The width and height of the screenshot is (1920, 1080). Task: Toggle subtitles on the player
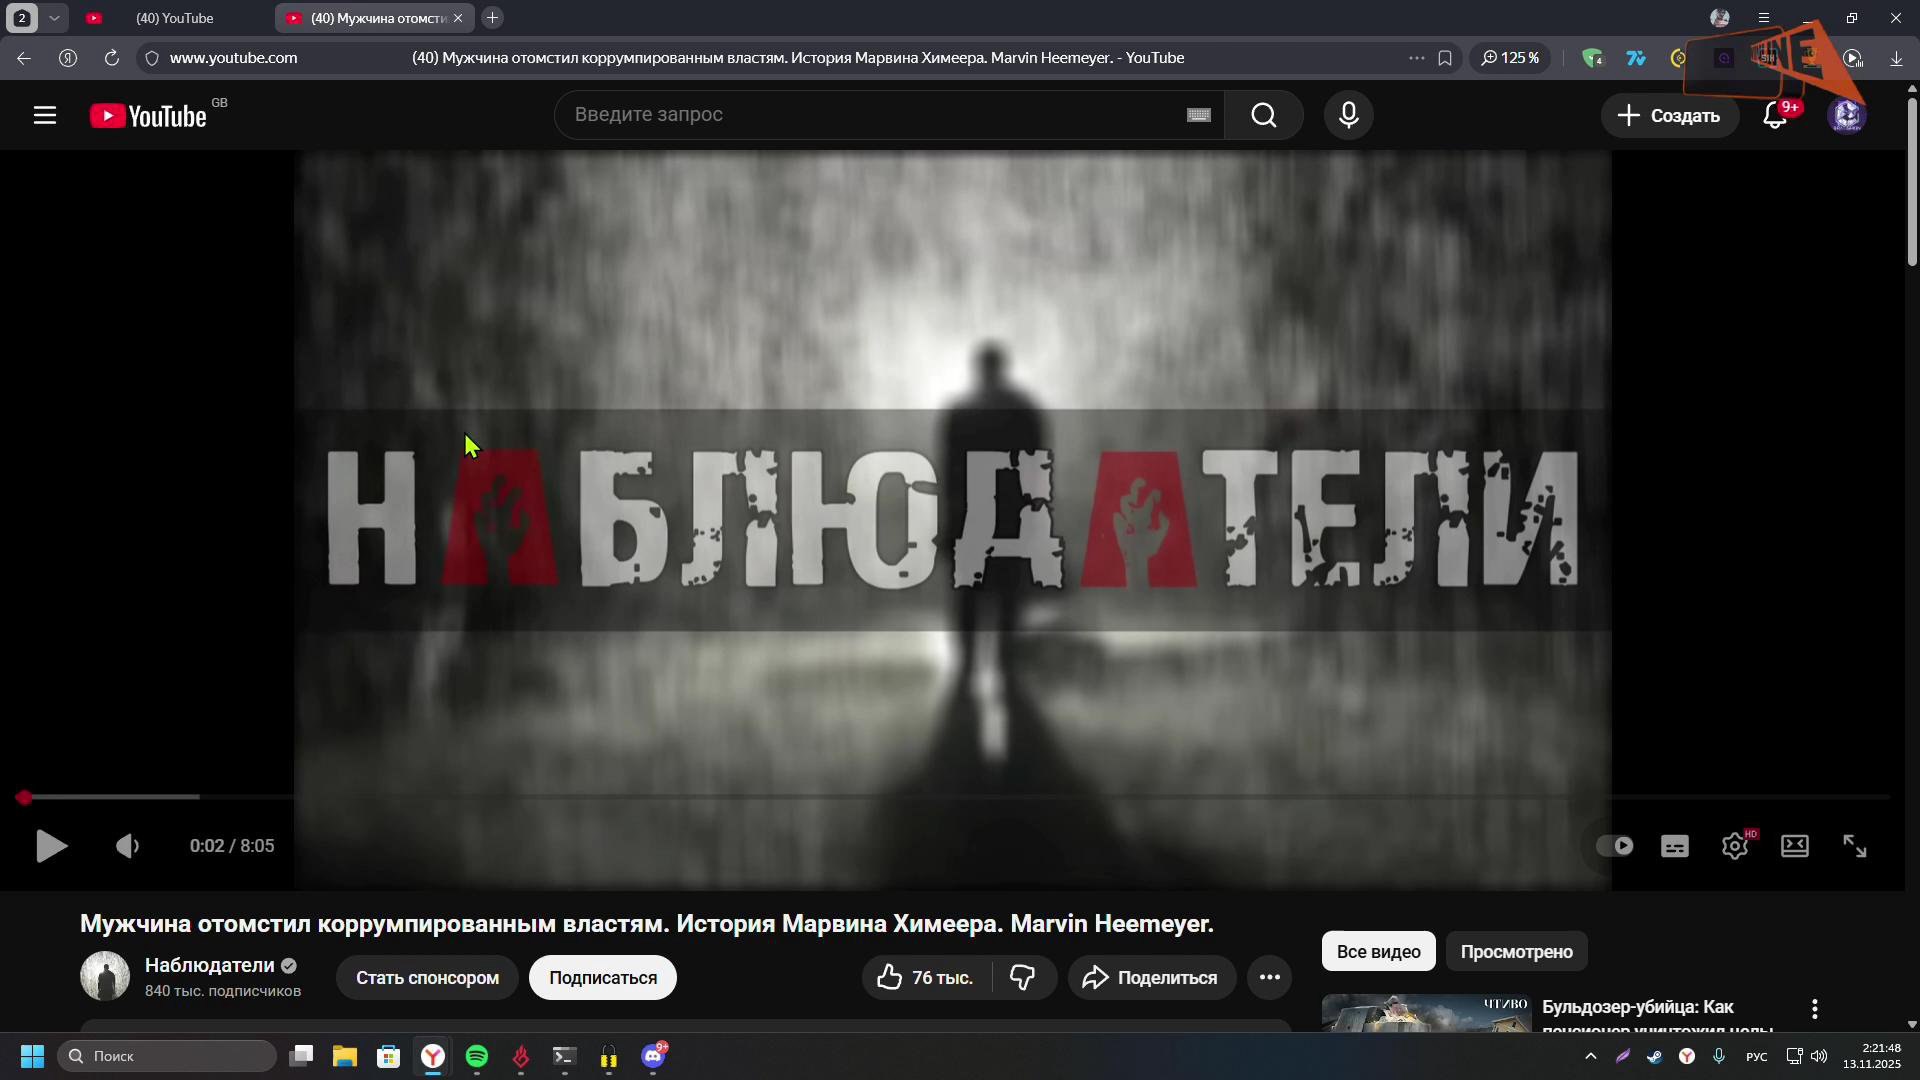(1675, 847)
